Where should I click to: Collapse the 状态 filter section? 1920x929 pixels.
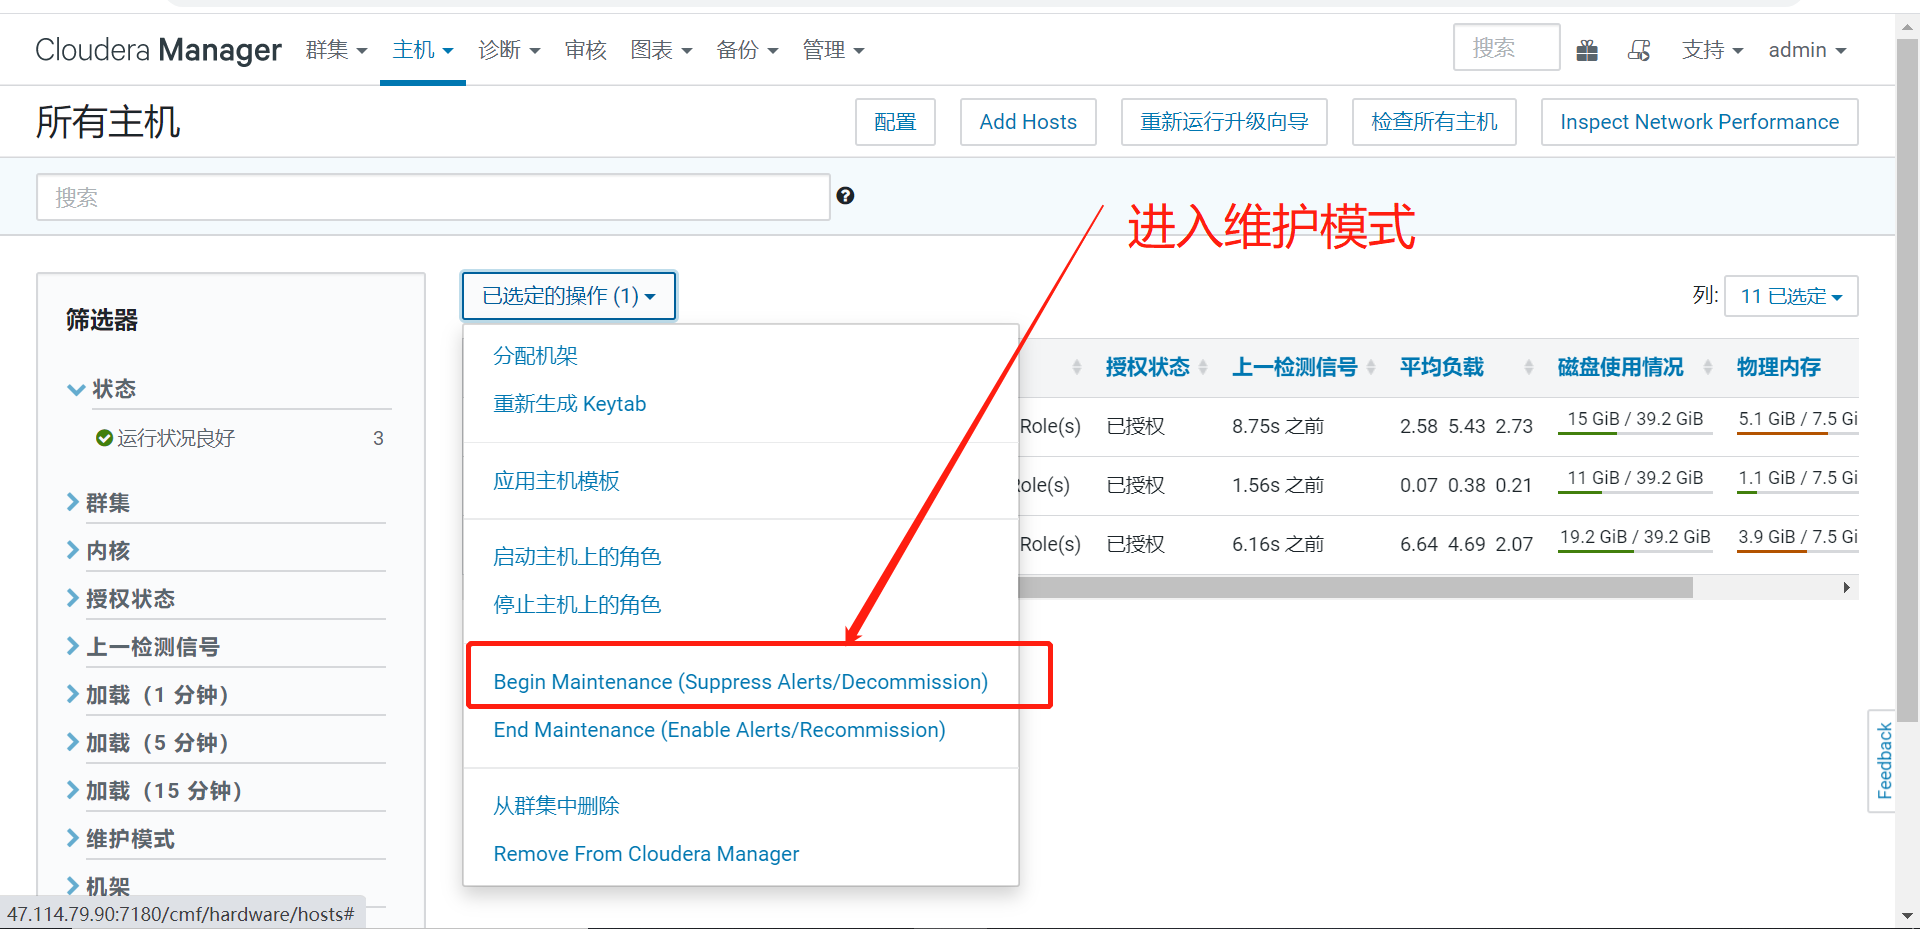(x=76, y=389)
